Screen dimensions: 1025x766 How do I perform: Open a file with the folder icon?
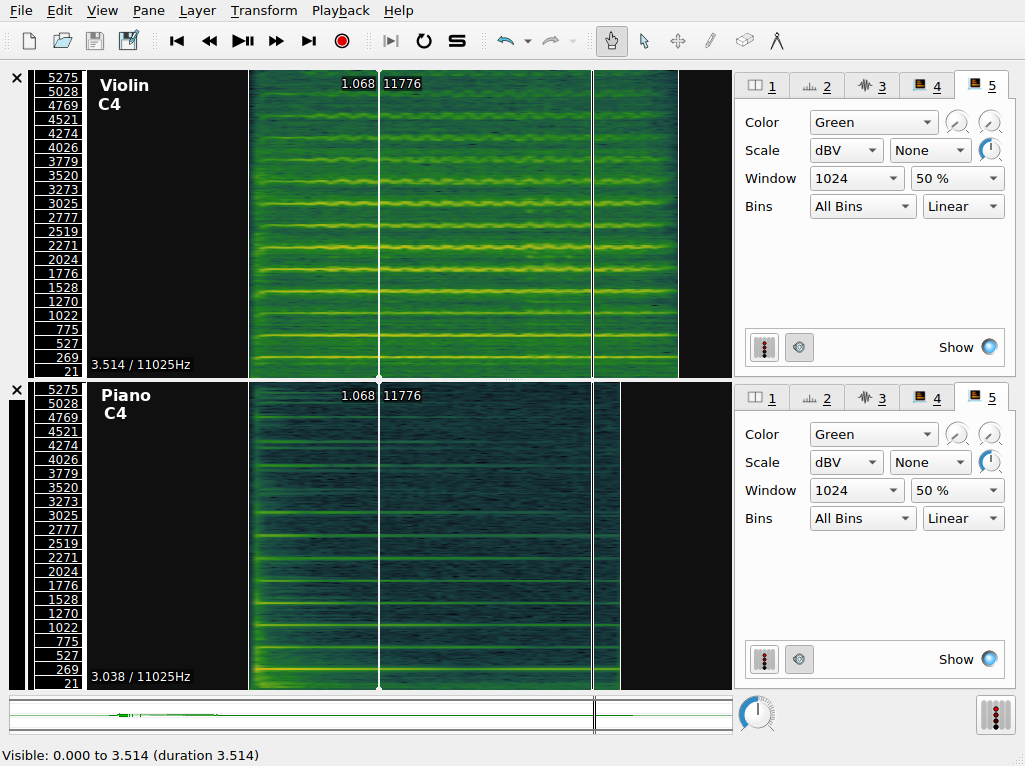click(62, 41)
